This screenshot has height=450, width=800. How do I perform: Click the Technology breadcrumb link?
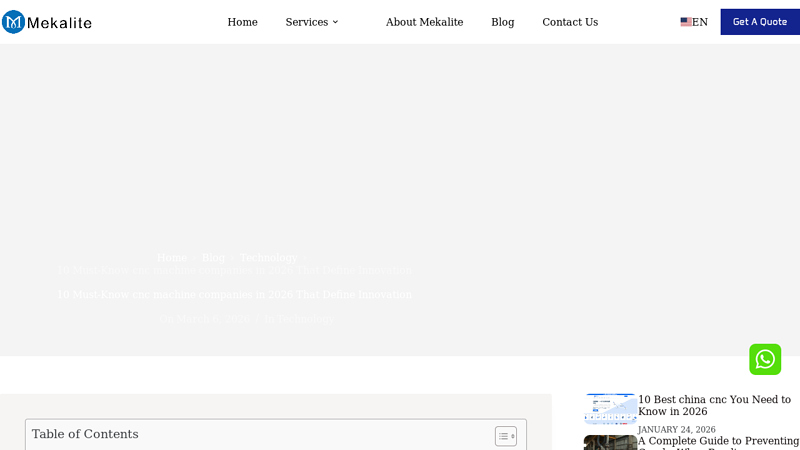tap(268, 258)
